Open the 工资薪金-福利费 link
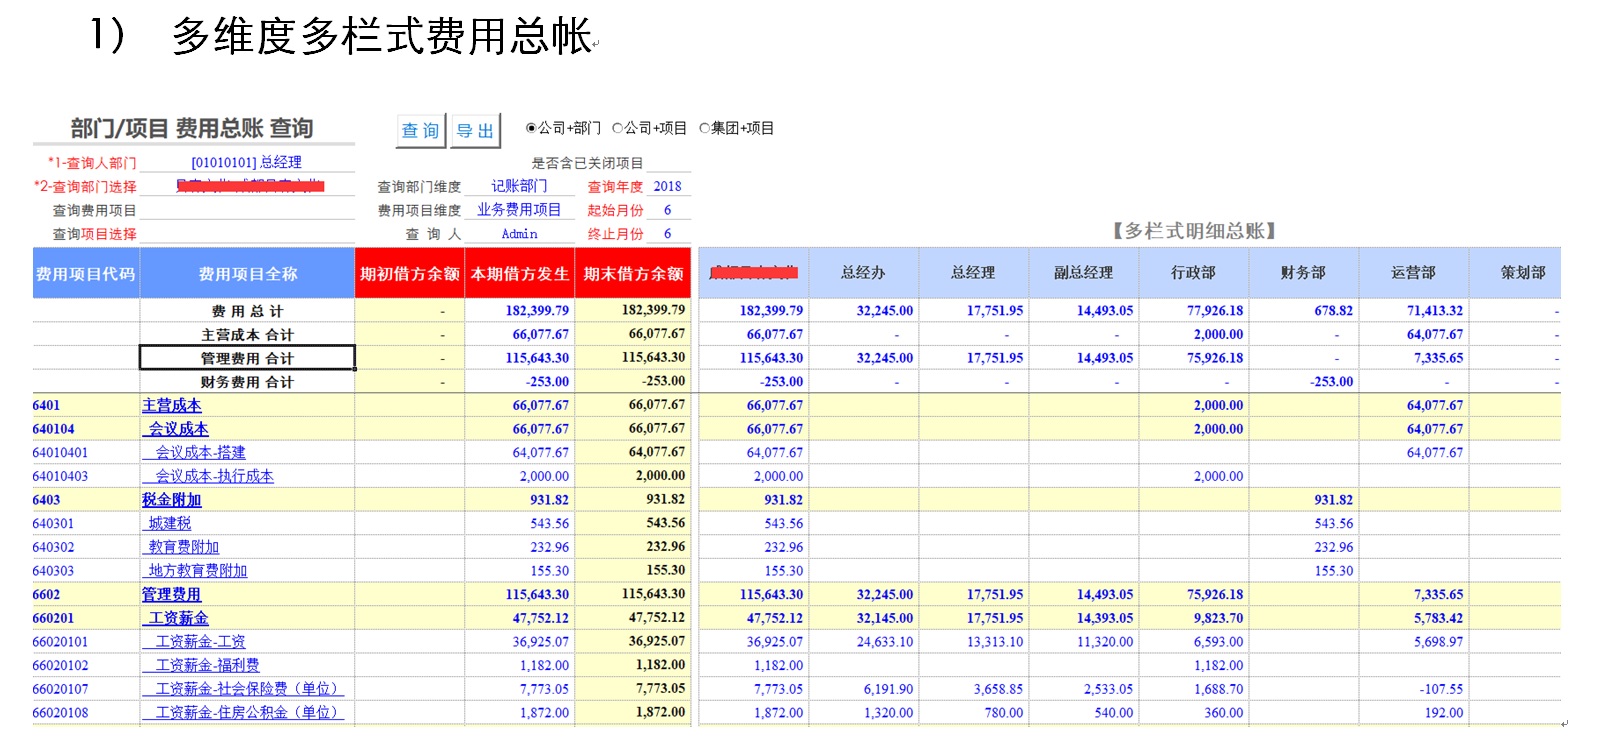This screenshot has height=743, width=1619. (207, 666)
